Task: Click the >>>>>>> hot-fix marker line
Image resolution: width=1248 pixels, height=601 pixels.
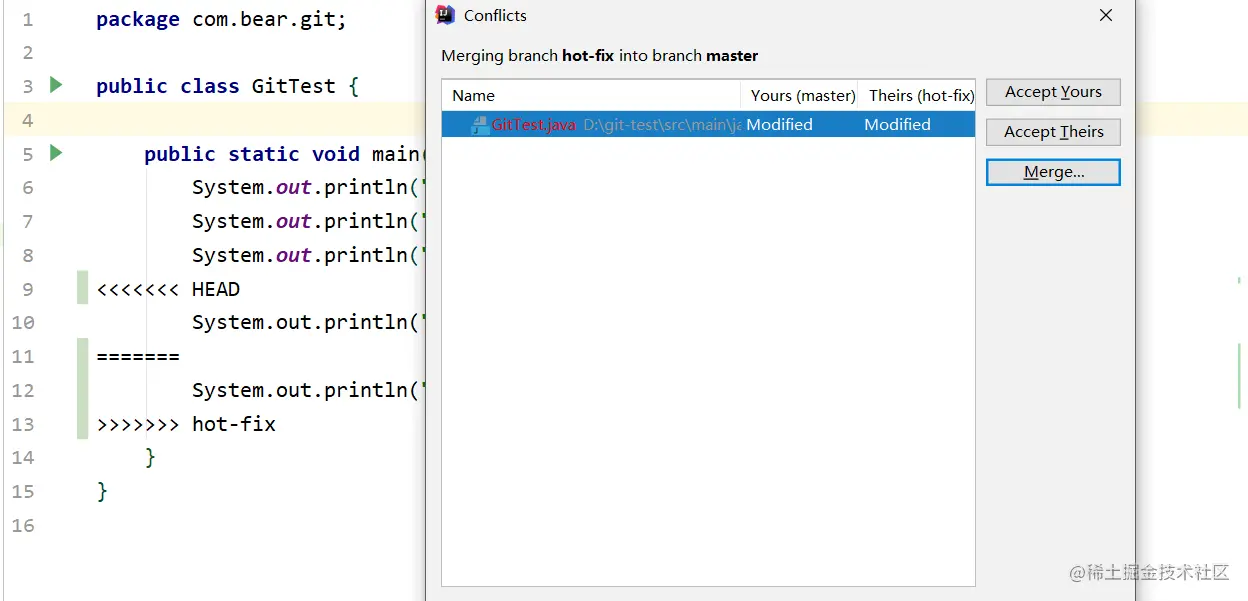Action: coord(186,424)
